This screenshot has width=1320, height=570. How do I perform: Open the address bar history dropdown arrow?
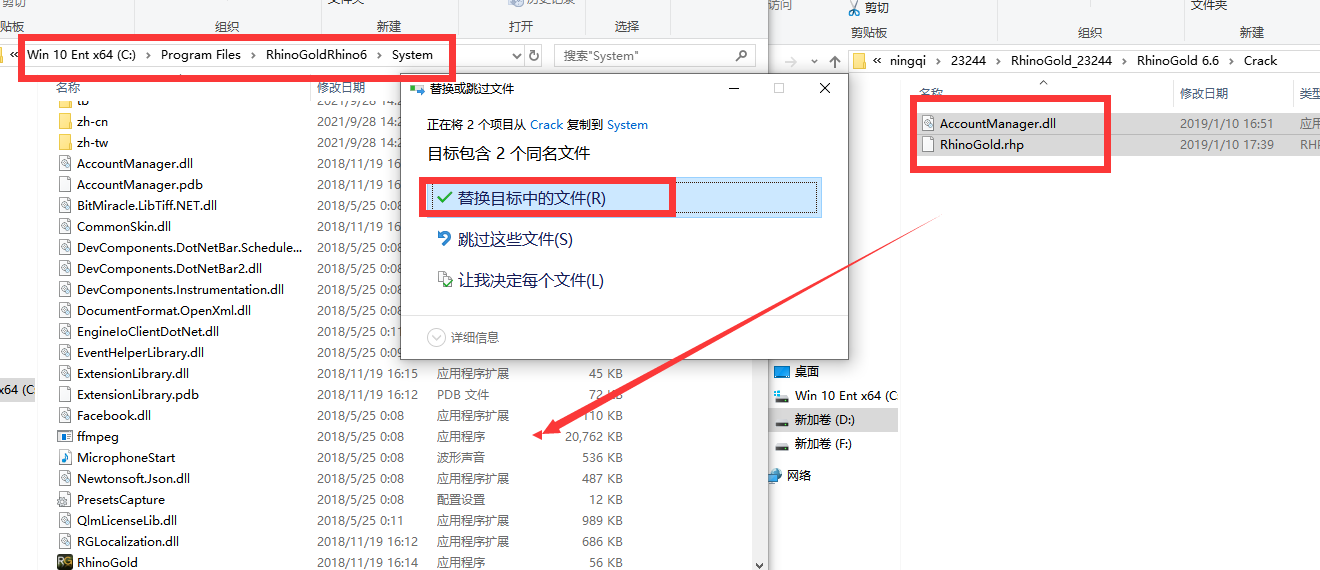pyautogui.click(x=517, y=56)
